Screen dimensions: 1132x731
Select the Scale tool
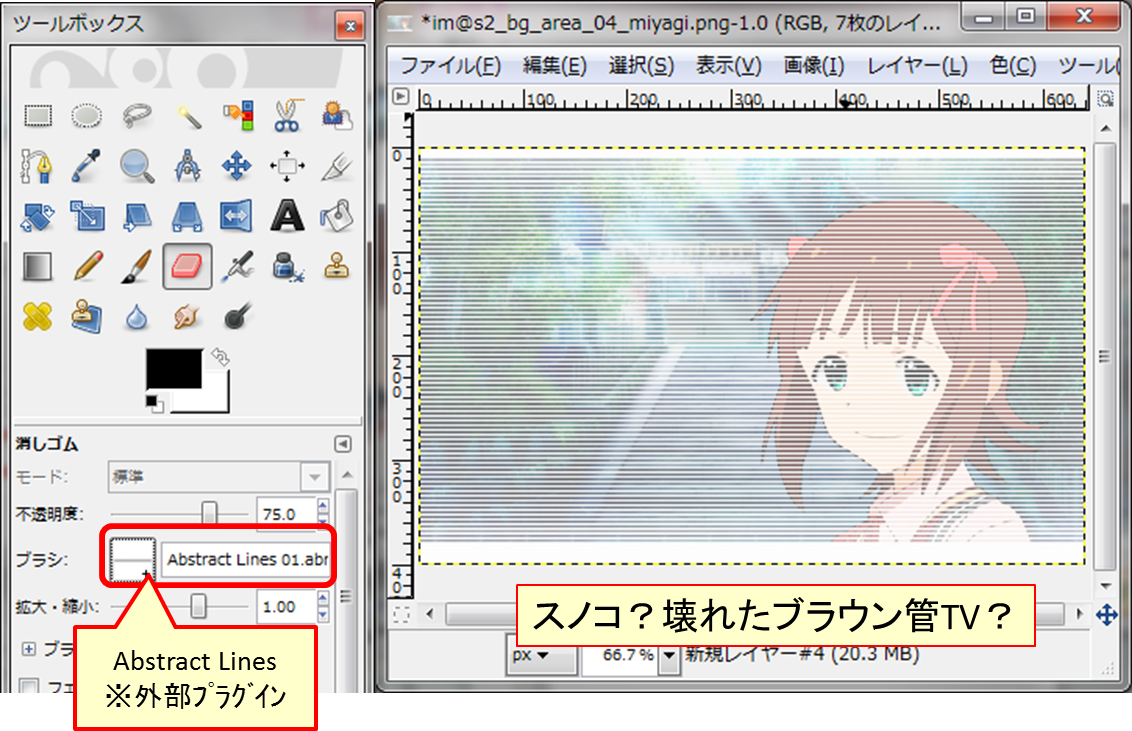pyautogui.click(x=87, y=216)
